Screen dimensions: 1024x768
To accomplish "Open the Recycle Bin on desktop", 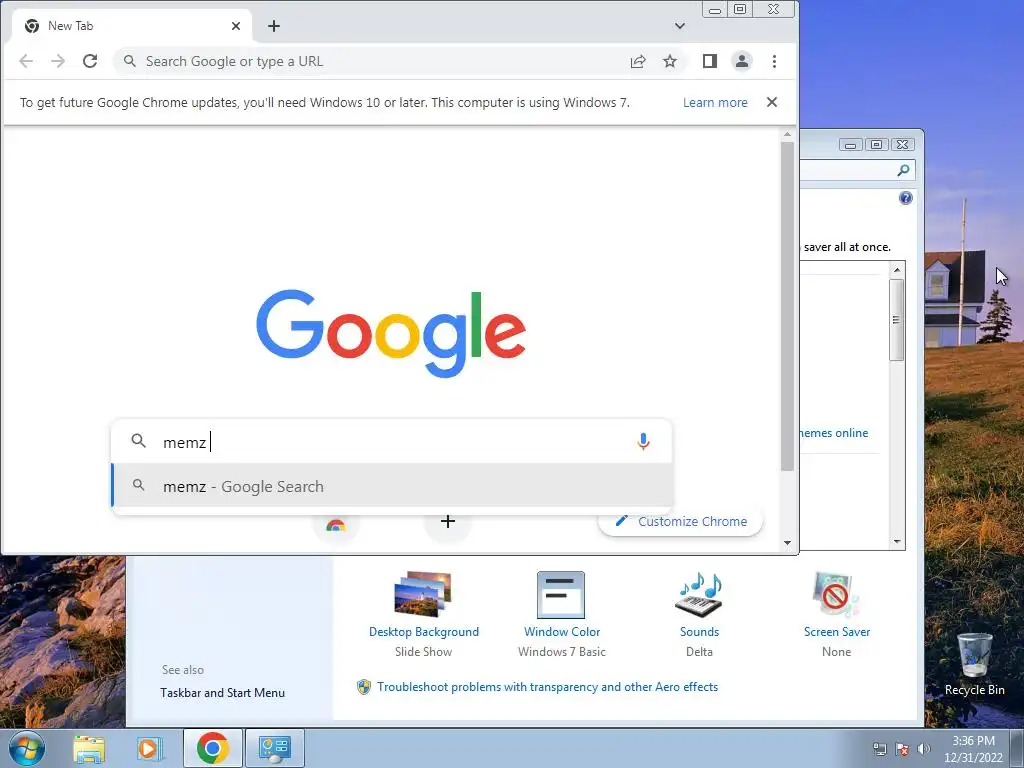I will 974,665.
